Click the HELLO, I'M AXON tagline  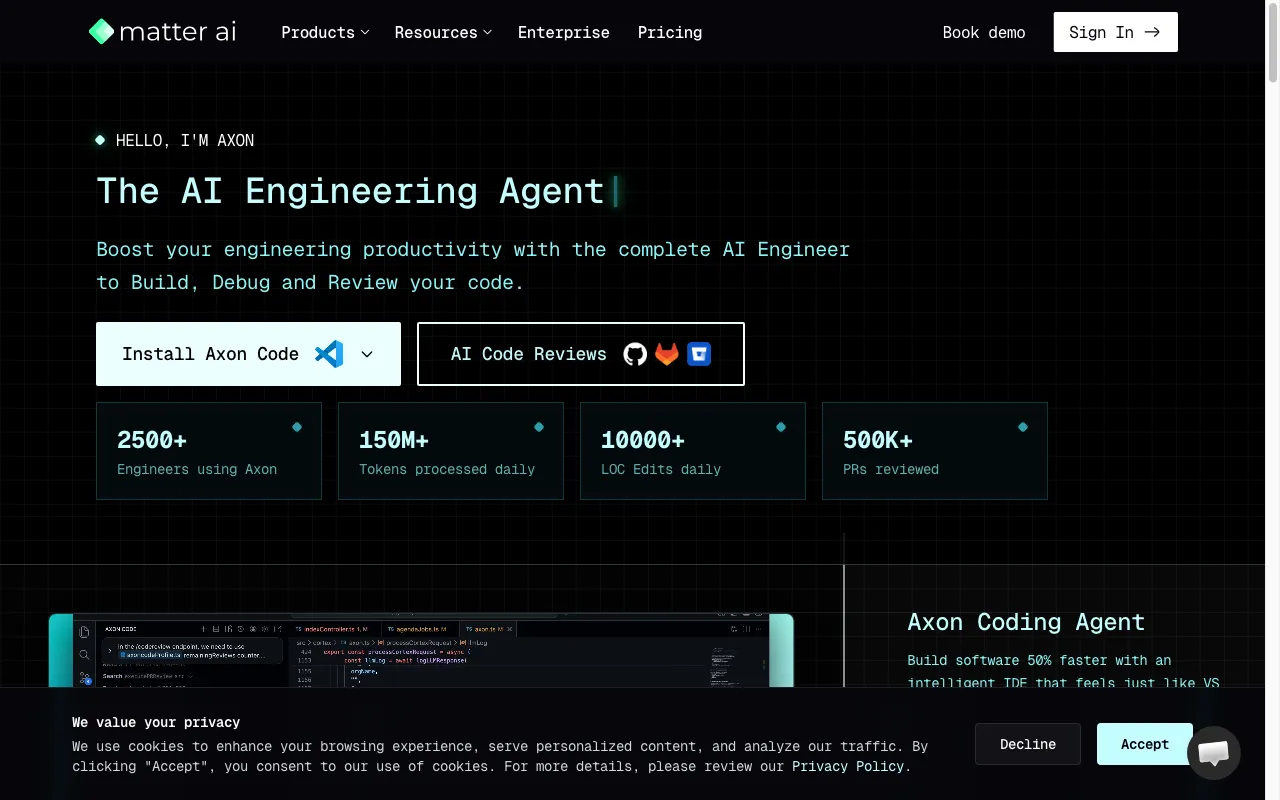(185, 140)
